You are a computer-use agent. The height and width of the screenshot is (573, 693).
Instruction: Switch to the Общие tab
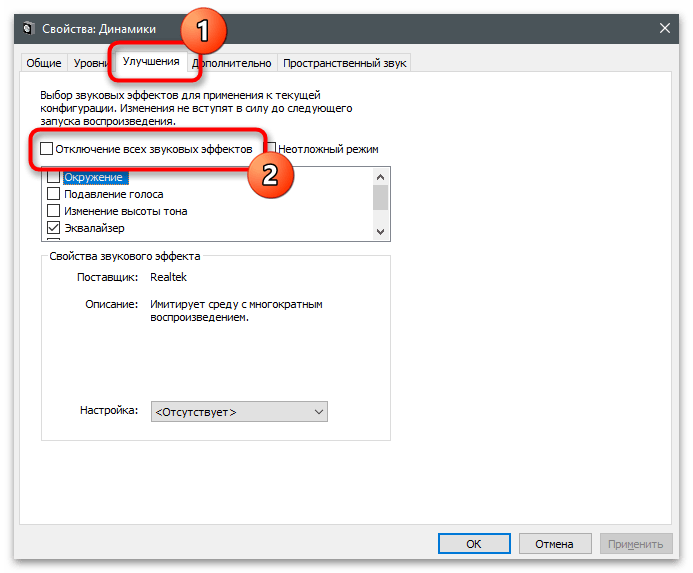(x=44, y=63)
